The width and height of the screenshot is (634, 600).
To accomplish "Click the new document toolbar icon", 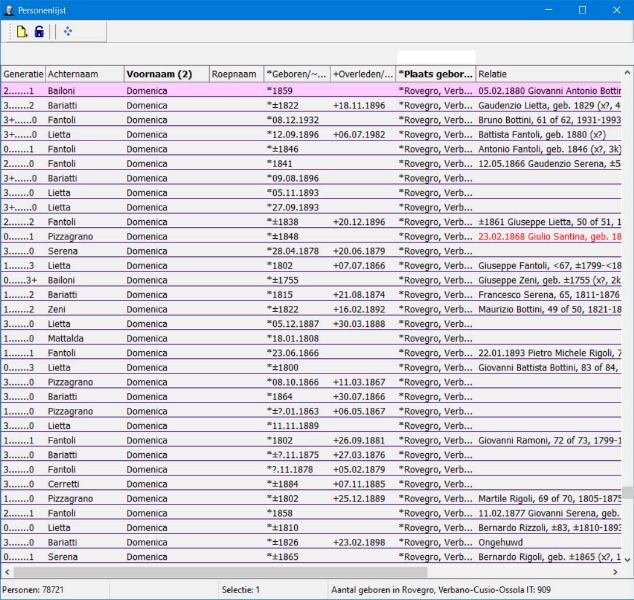I will 22,32.
